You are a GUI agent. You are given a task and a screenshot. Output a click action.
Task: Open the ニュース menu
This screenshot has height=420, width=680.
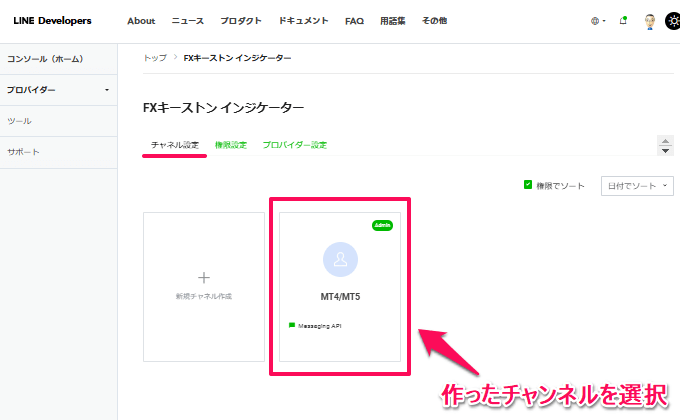pyautogui.click(x=187, y=21)
